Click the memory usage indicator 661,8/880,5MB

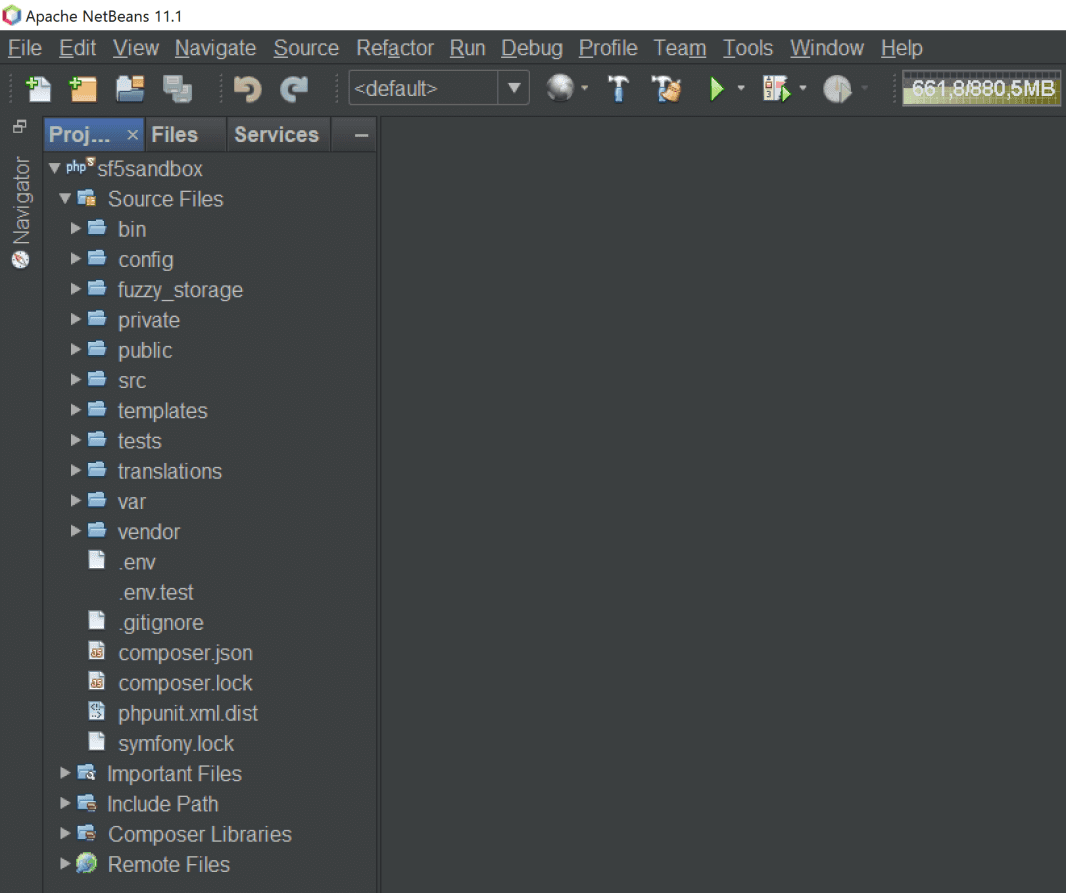click(981, 88)
